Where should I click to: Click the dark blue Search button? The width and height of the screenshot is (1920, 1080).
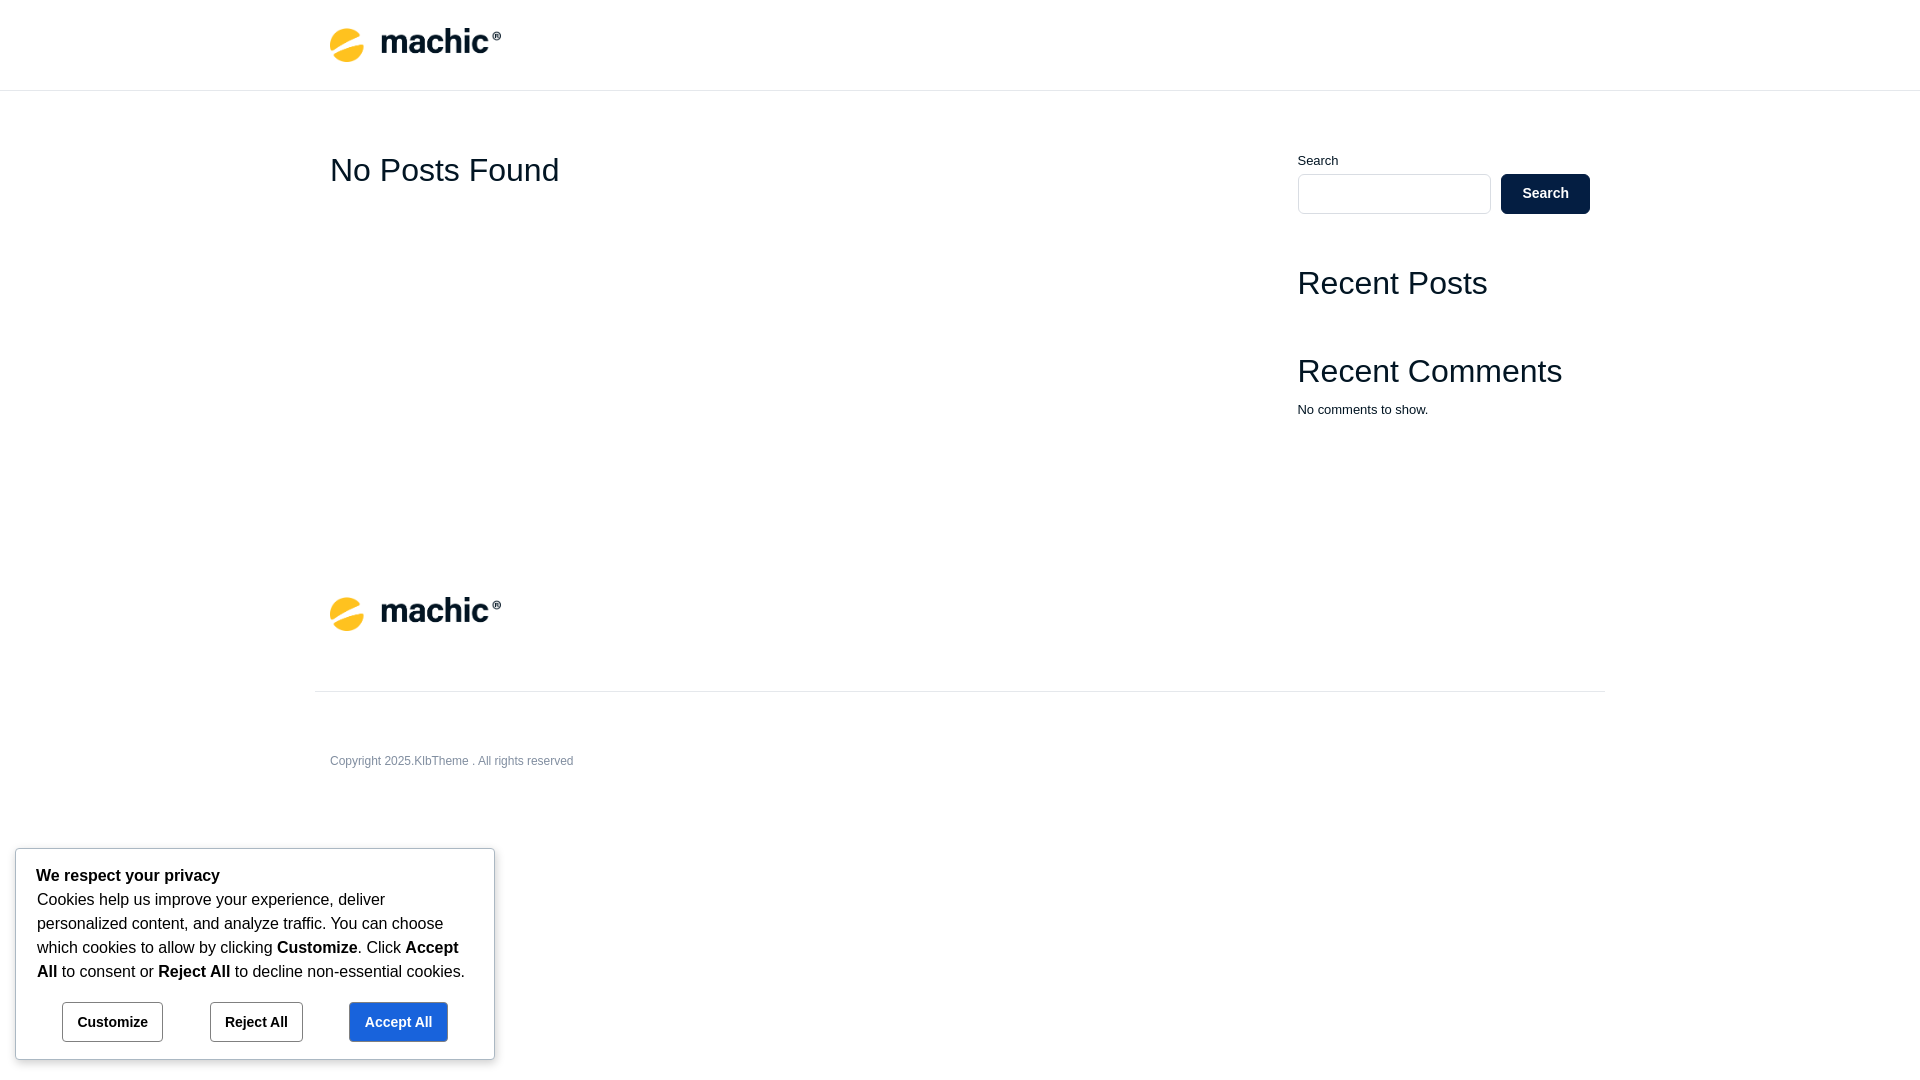pos(1545,194)
